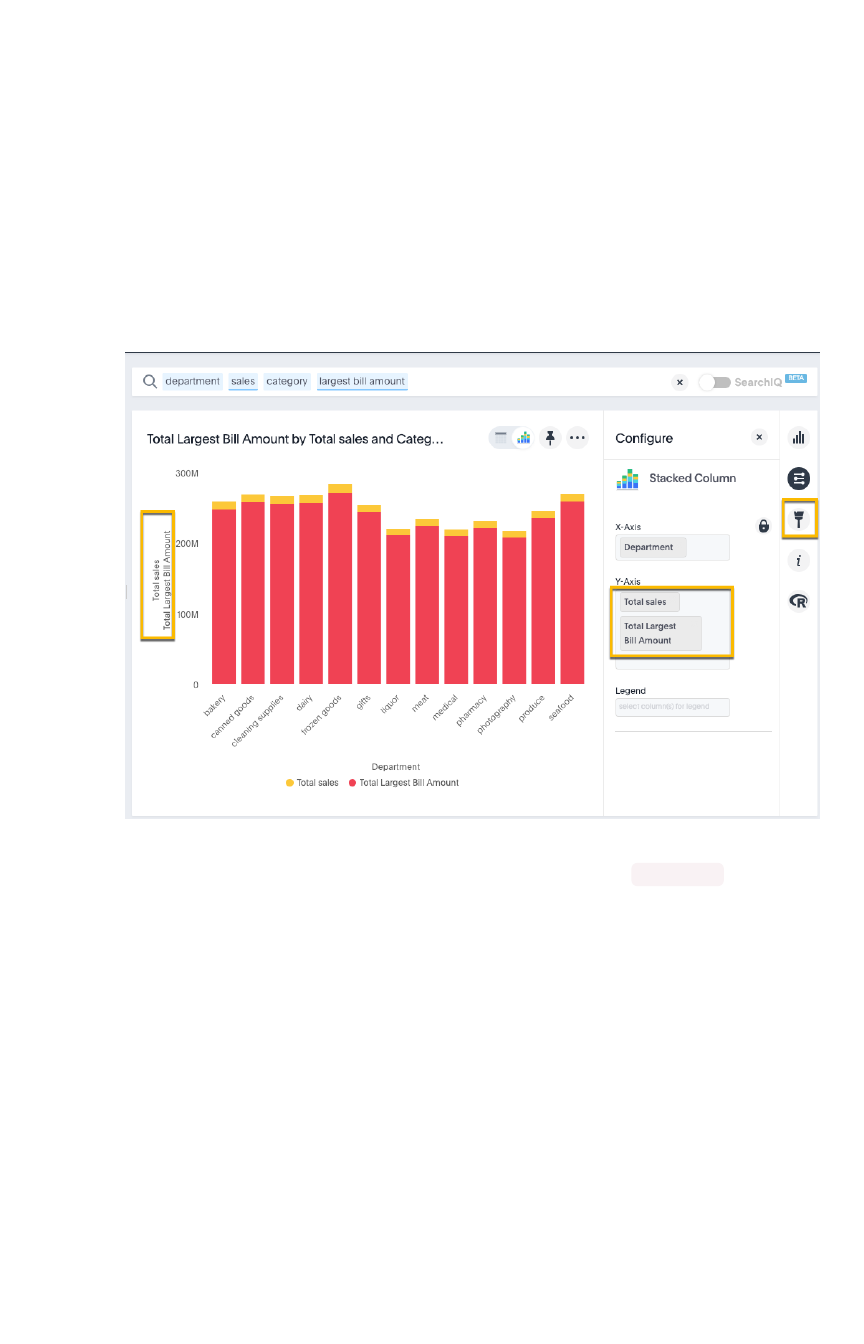Viewport: 864px width, 1344px height.
Task: Open the info icon in sidebar
Action: tap(798, 561)
